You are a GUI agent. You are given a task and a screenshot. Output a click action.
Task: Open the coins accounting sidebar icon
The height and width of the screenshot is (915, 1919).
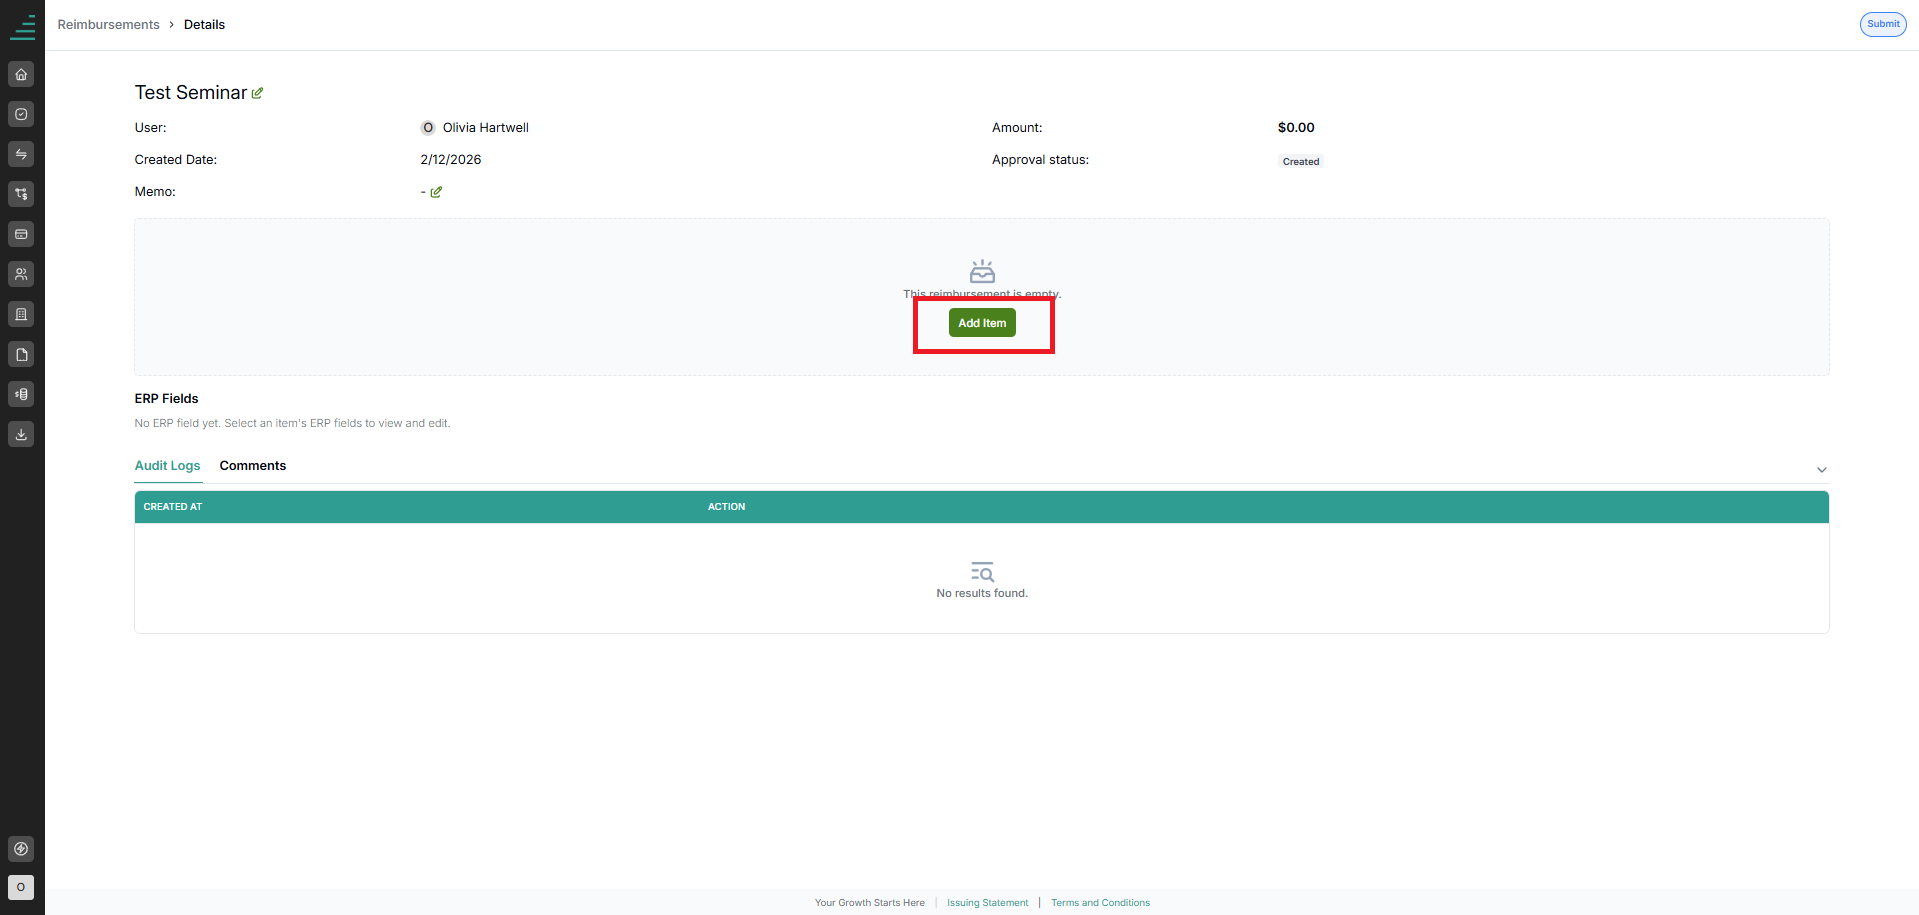[x=21, y=394]
